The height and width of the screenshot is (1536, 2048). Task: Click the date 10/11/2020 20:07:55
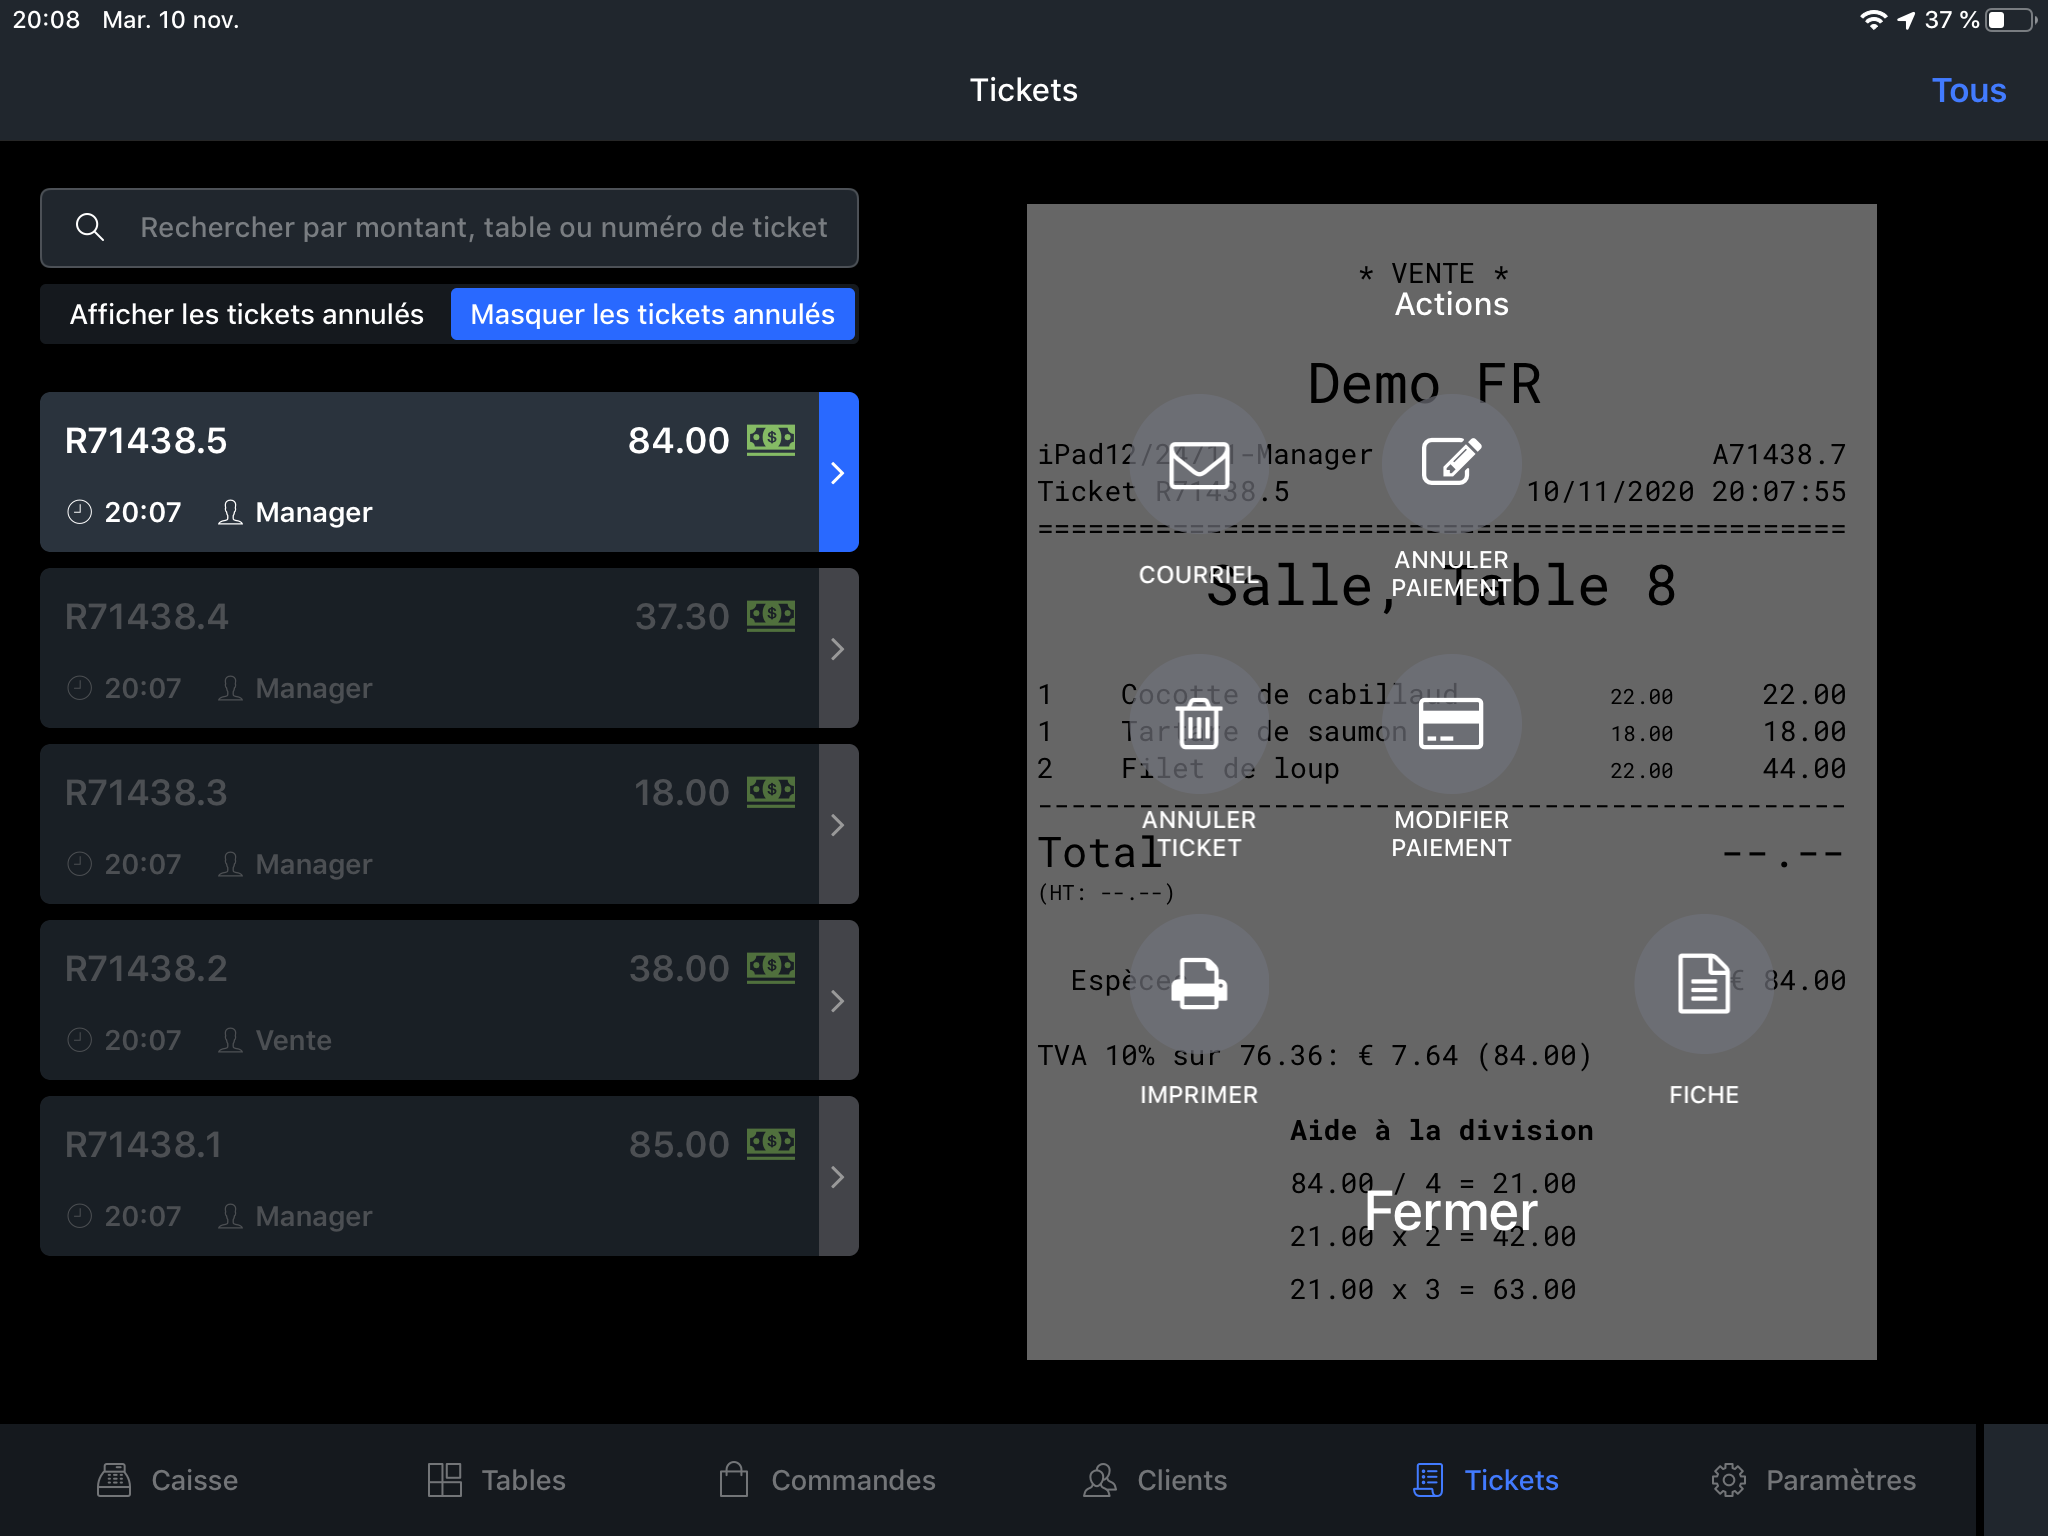tap(1686, 492)
